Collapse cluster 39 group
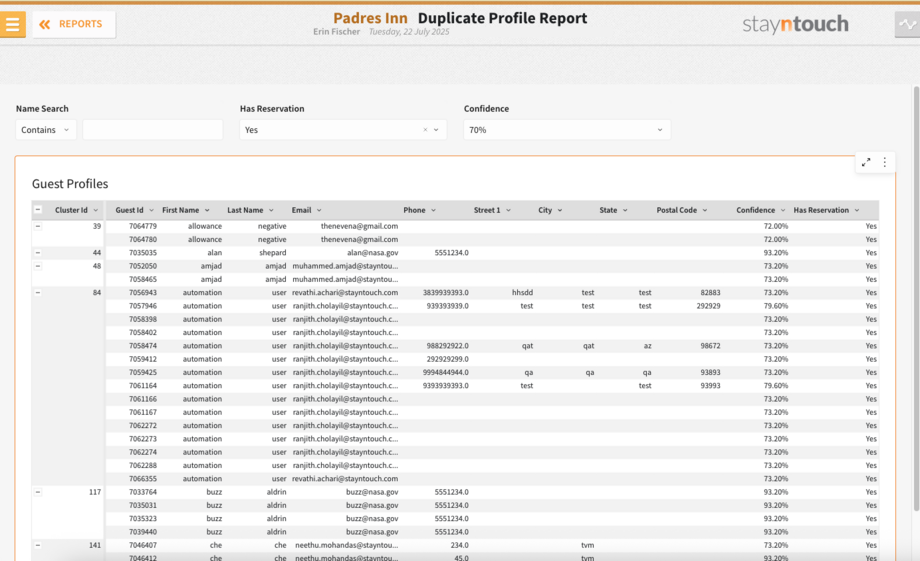This screenshot has height=561, width=920. pos(38,226)
